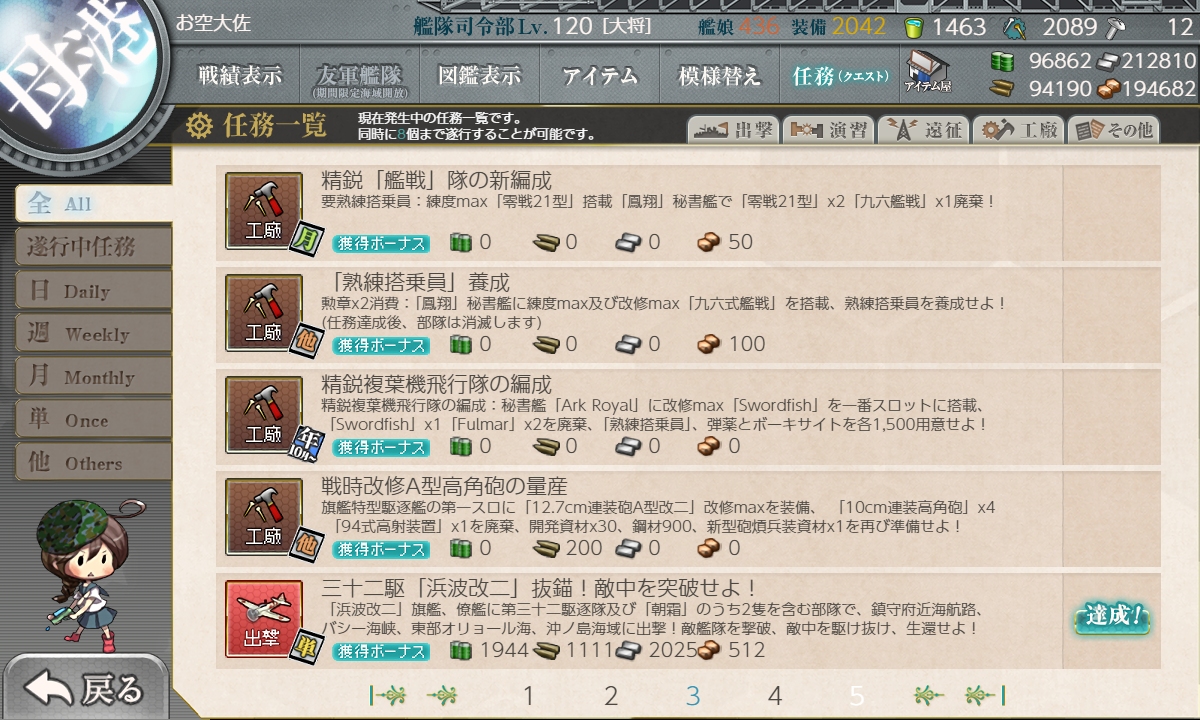Viewport: 1200px width, 720px height.
Task: Click the 工廠 icon of 戦時改修A型高角砲の量産
Action: (x=264, y=518)
